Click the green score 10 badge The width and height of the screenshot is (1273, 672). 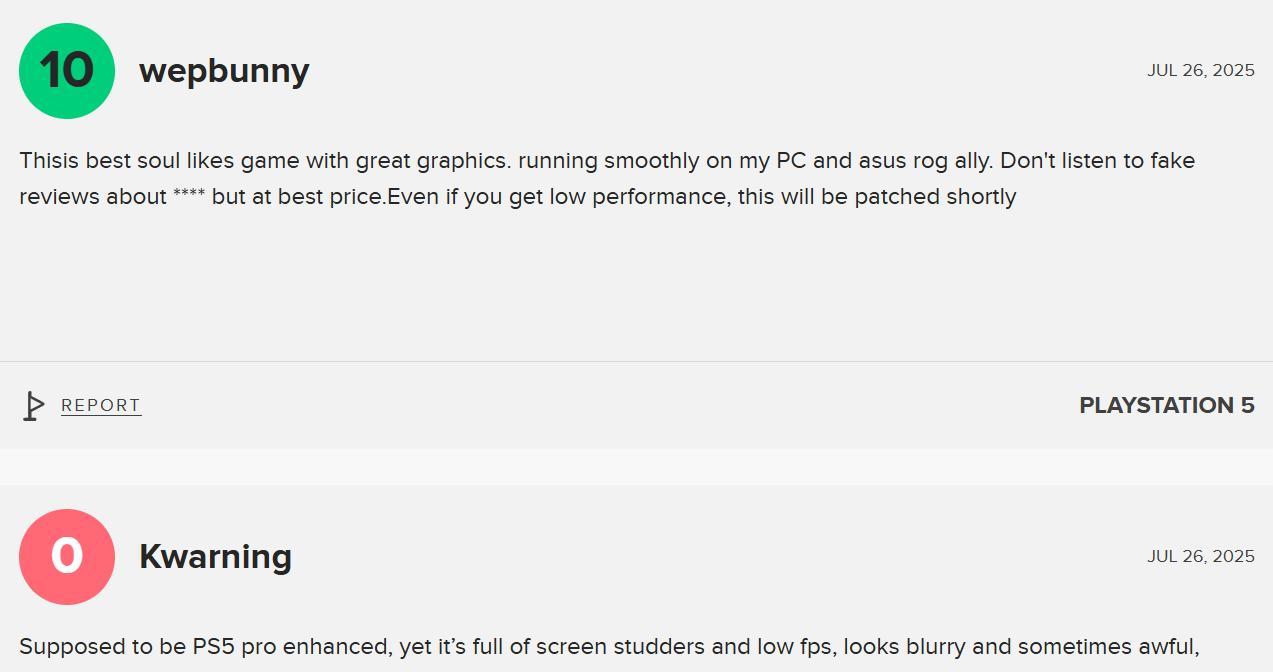67,71
